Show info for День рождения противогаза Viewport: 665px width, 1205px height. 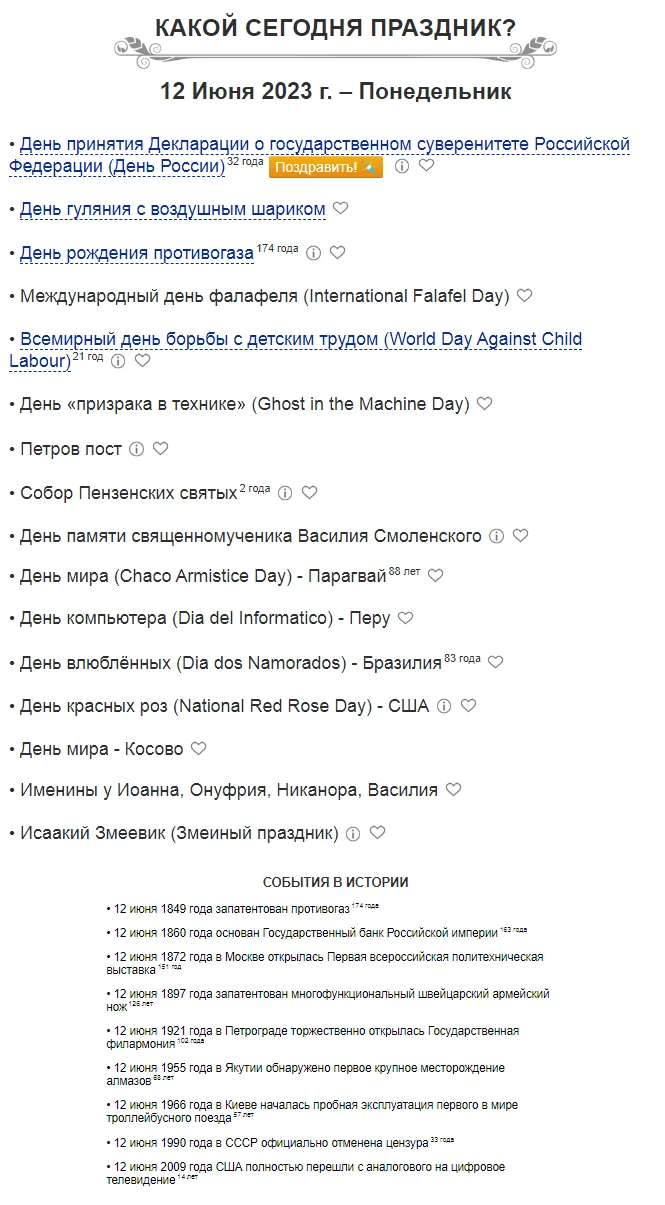coord(313,253)
